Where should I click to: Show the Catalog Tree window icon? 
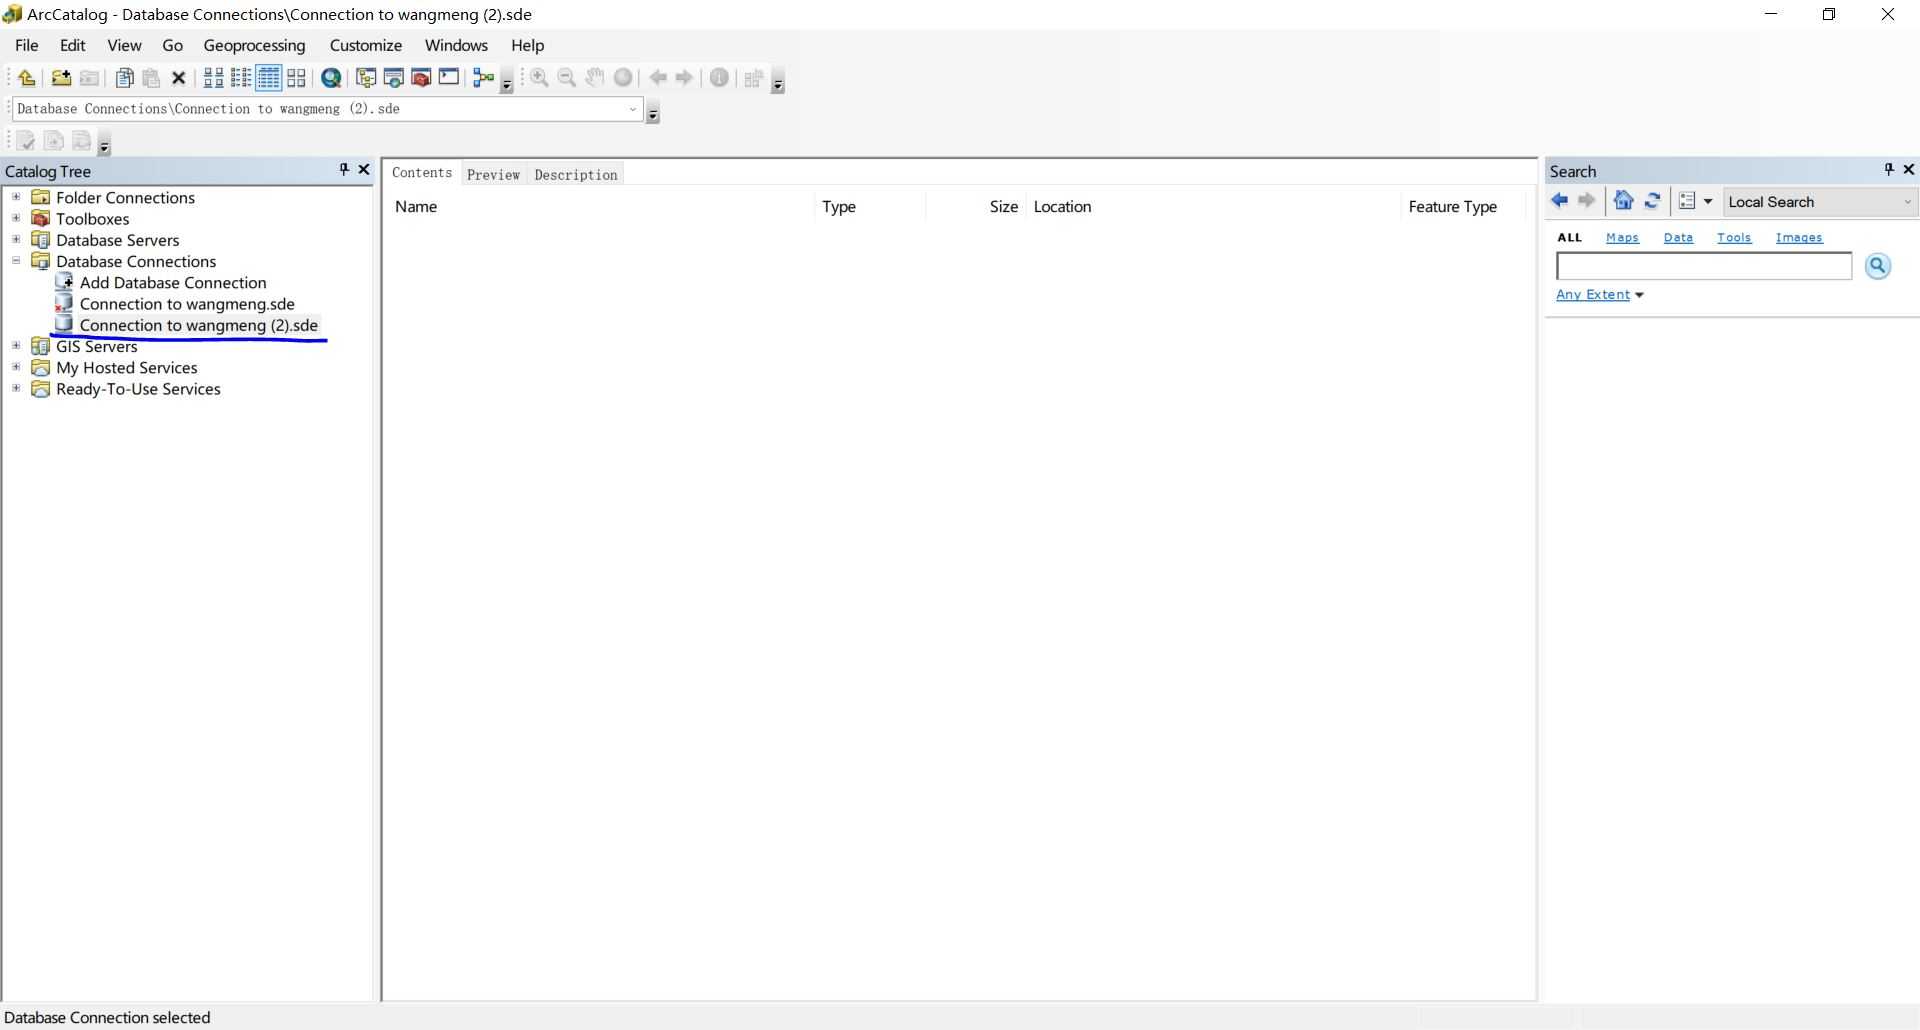coord(366,78)
